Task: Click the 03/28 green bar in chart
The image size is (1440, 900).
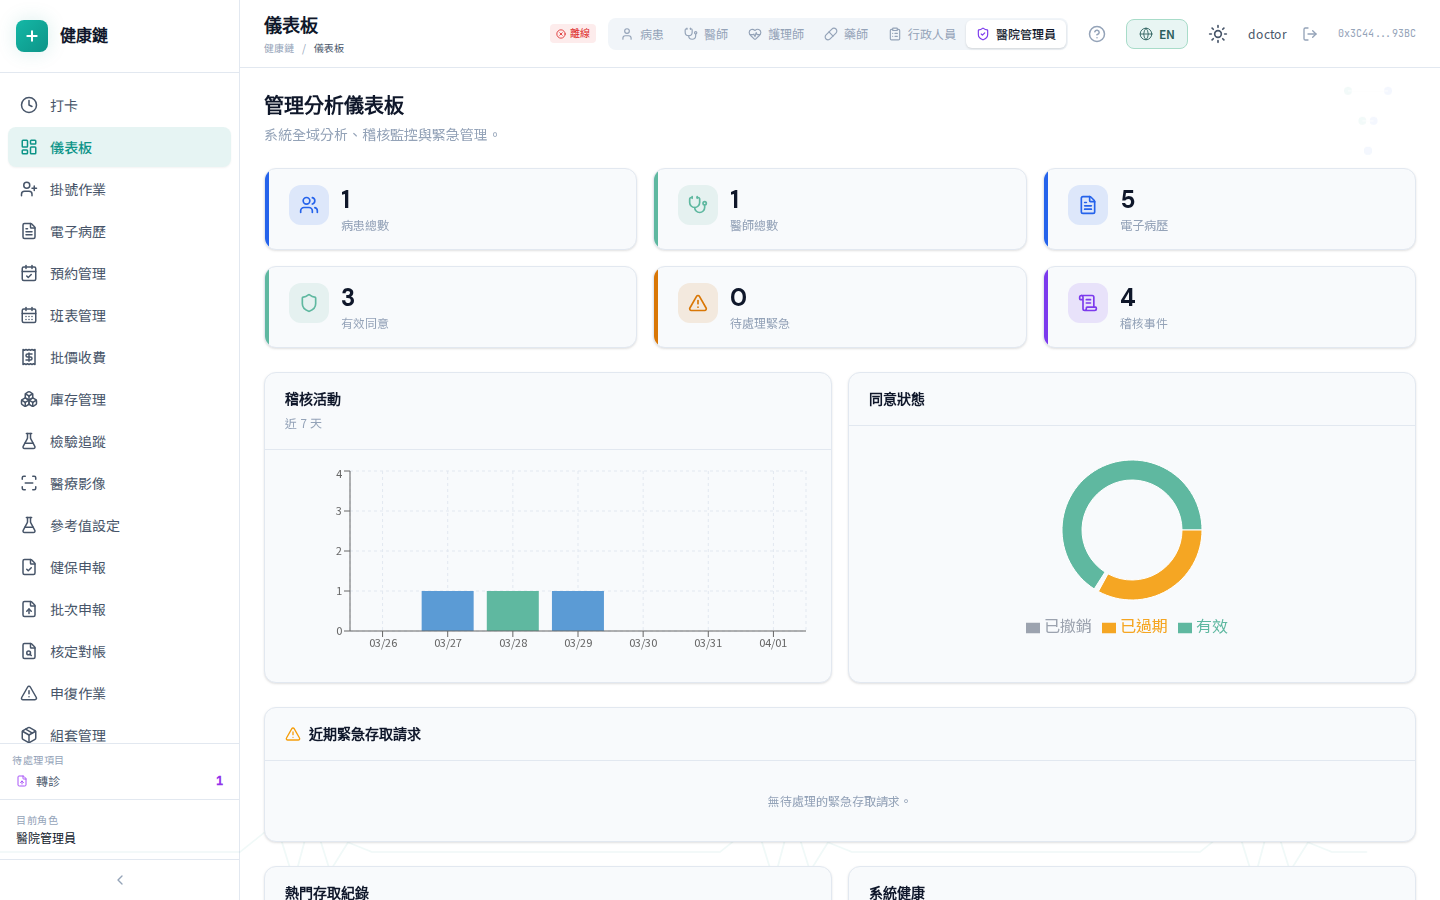Action: 513,610
